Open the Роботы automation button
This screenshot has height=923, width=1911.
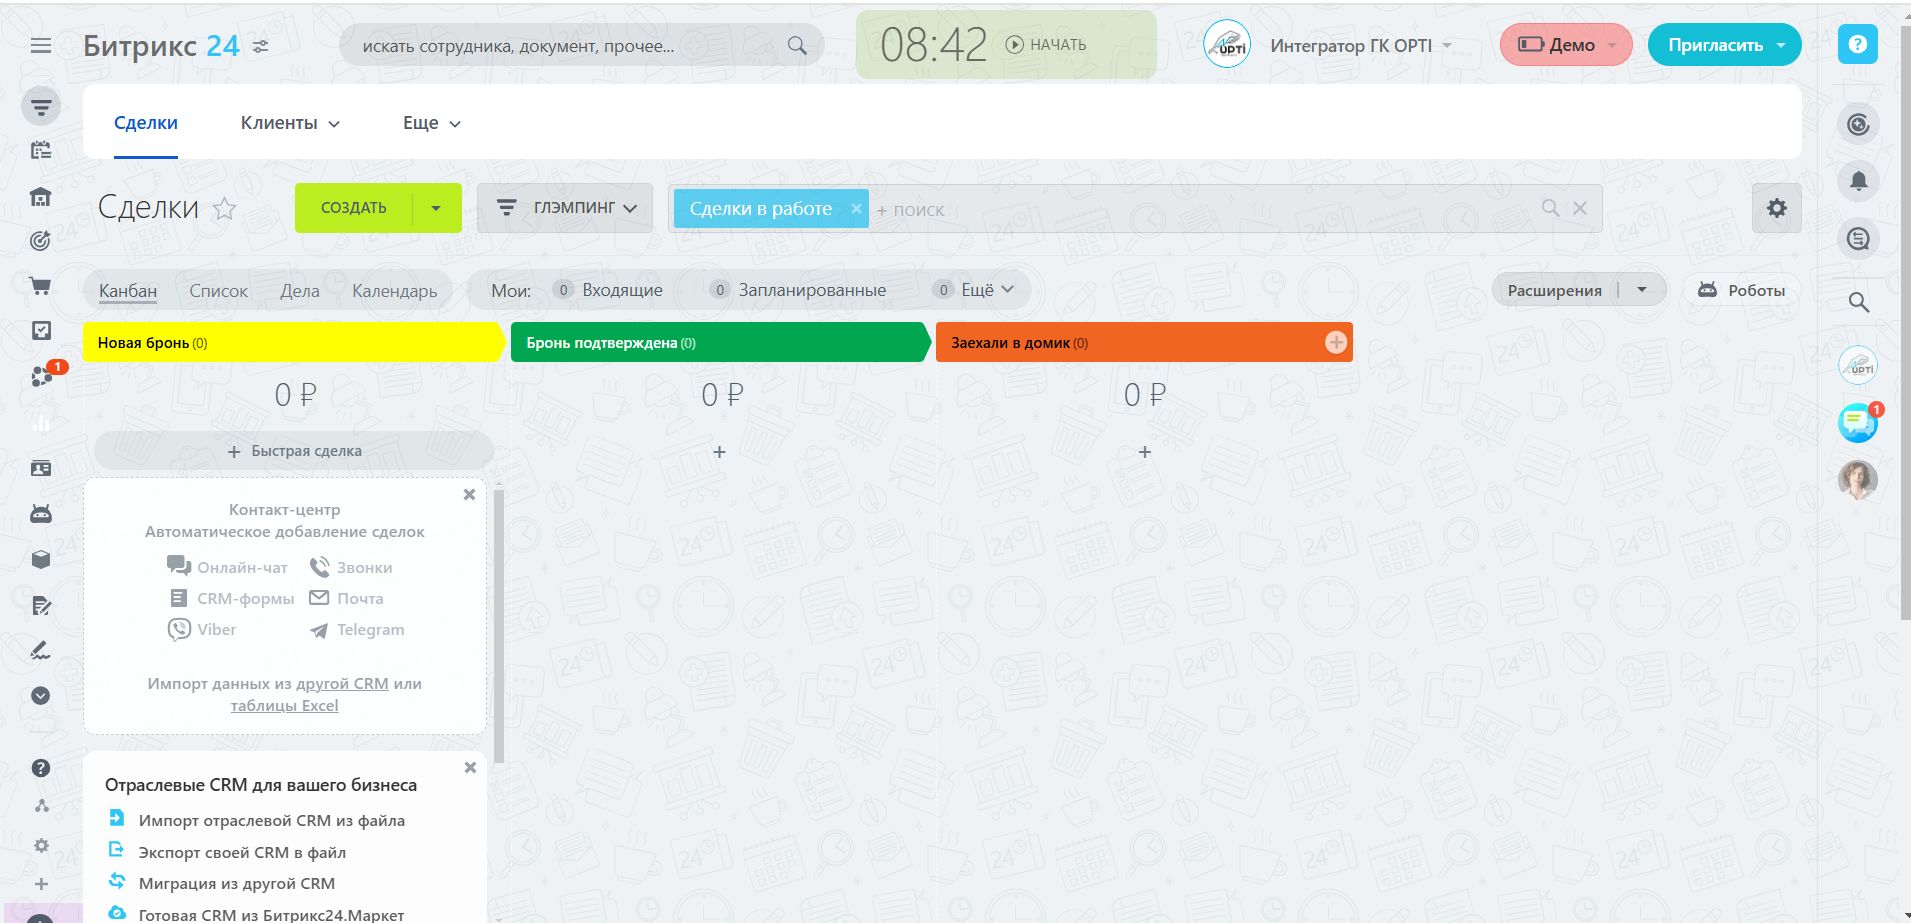[x=1742, y=290]
